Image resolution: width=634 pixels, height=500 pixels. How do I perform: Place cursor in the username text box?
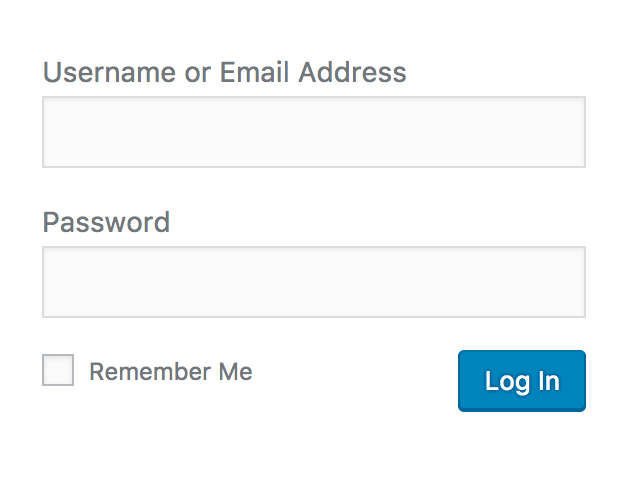pyautogui.click(x=313, y=132)
